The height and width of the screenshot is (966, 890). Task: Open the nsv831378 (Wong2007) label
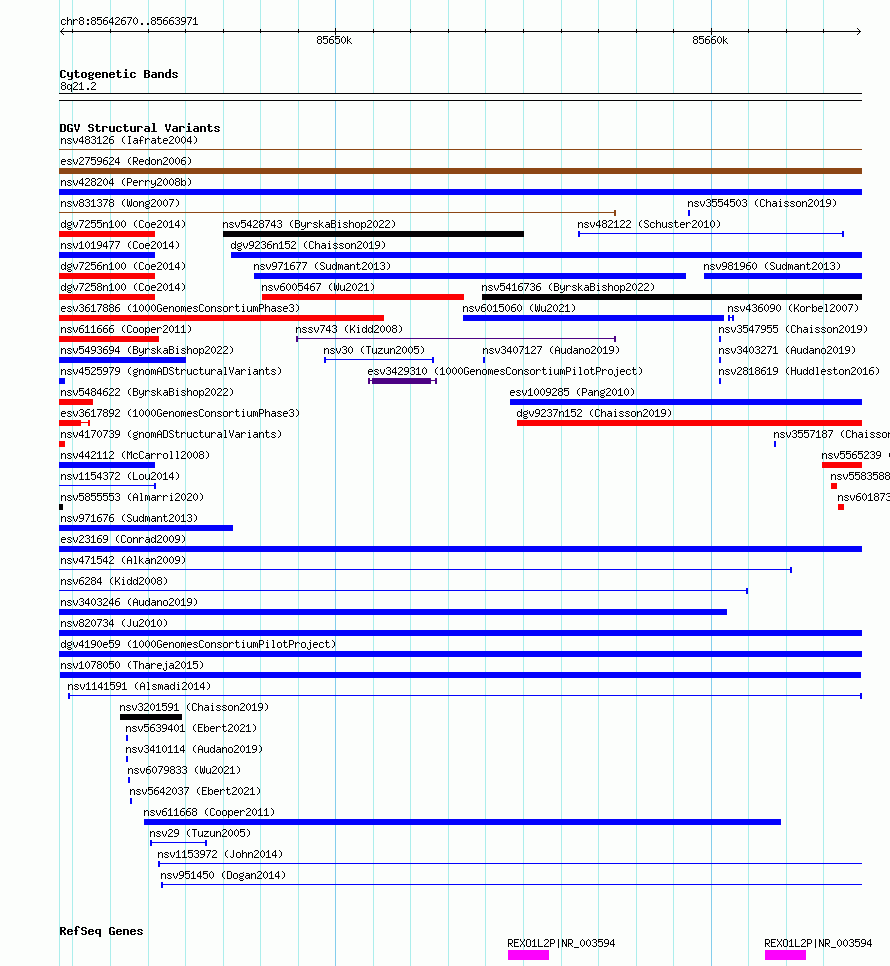point(119,203)
